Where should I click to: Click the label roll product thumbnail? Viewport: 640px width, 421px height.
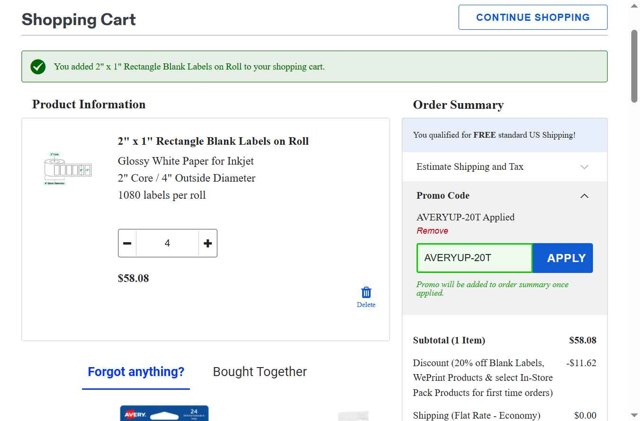pyautogui.click(x=66, y=169)
